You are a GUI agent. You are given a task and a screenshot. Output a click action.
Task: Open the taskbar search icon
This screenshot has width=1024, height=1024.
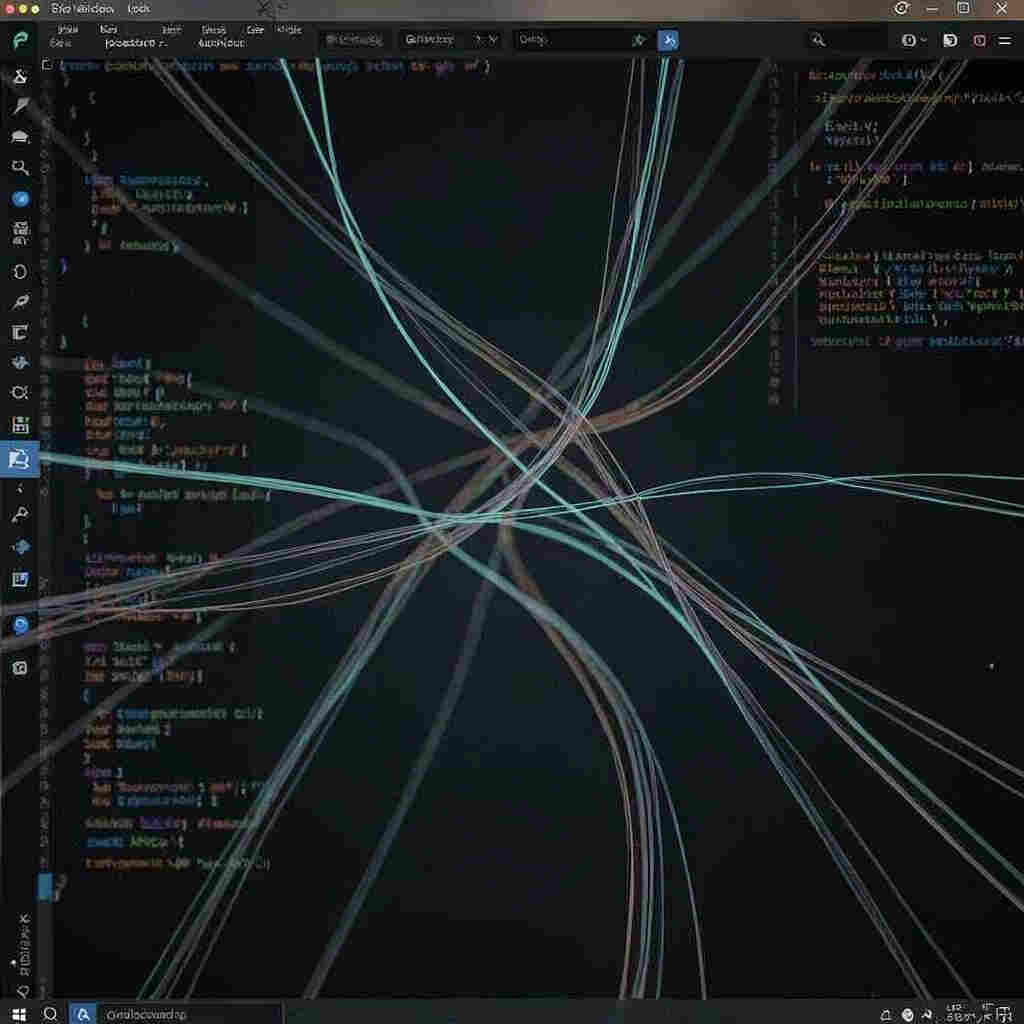click(50, 1014)
